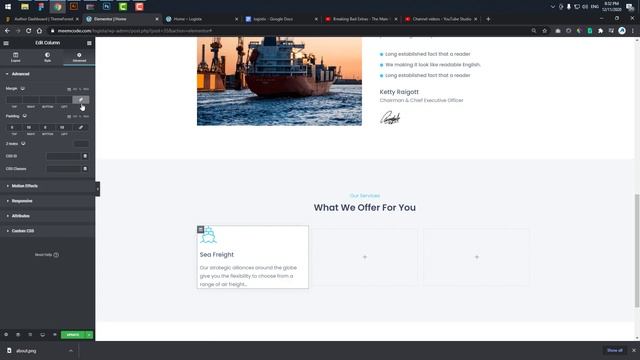
Task: Click the Padding top input field
Action: click(x=14, y=127)
